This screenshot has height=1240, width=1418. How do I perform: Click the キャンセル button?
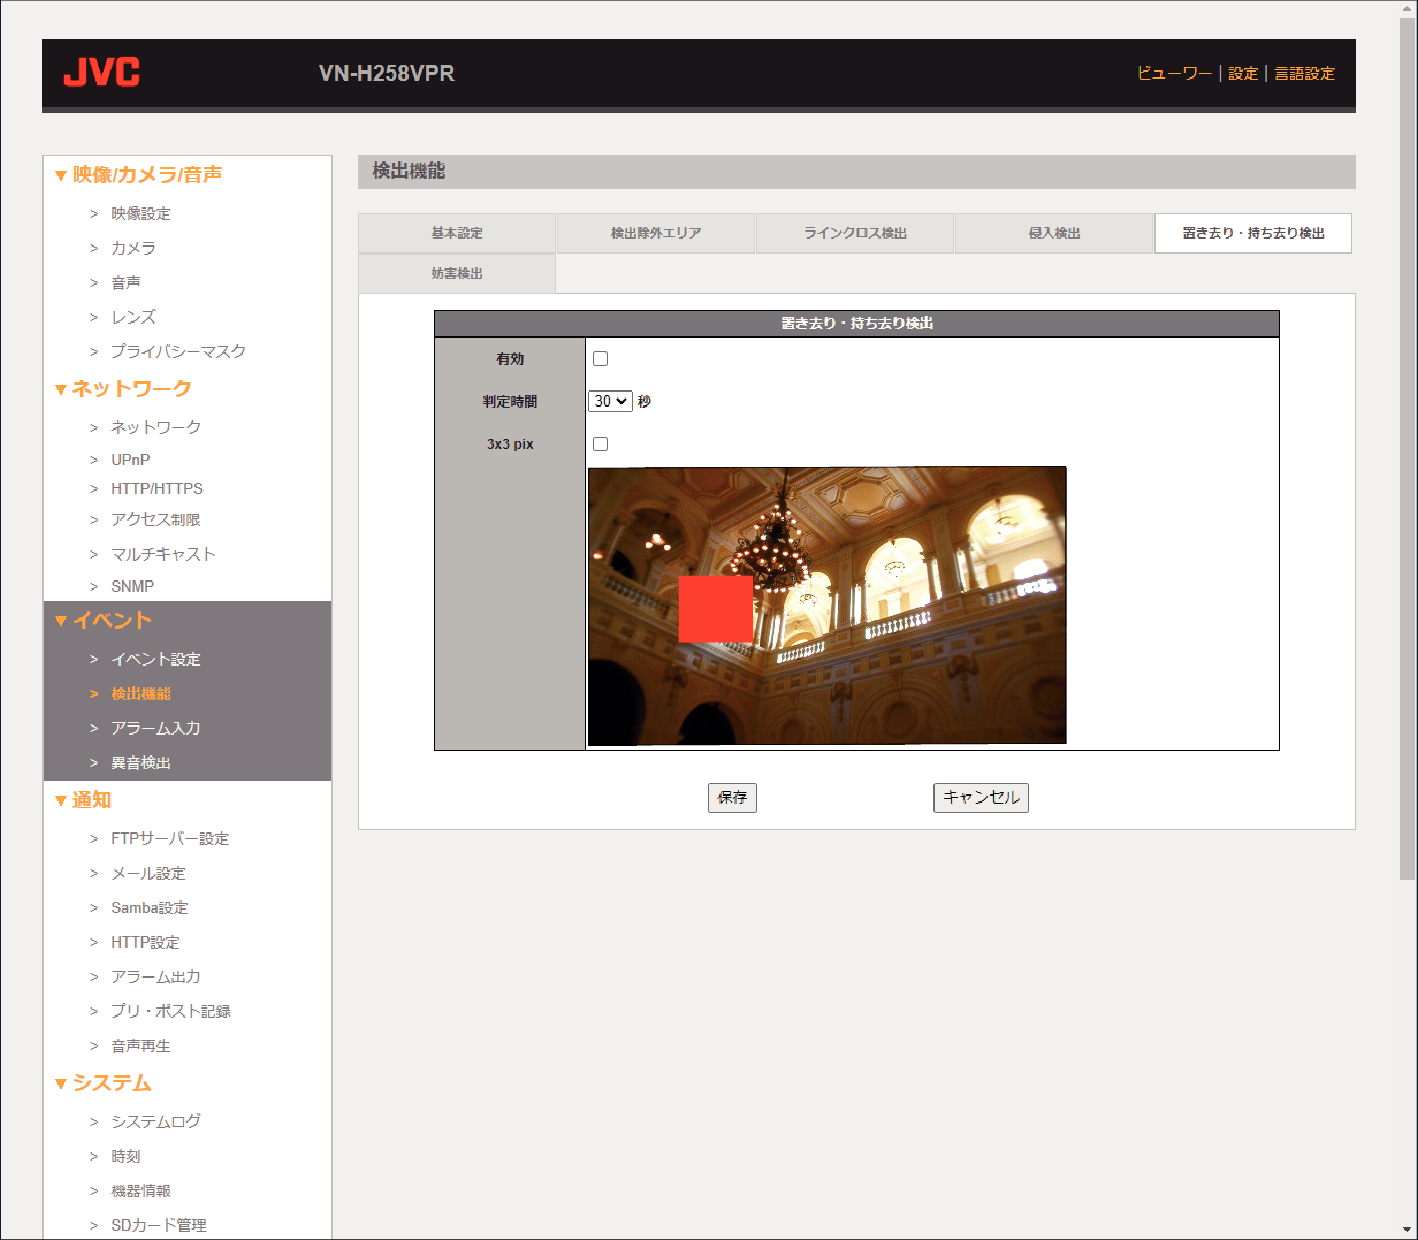(981, 797)
